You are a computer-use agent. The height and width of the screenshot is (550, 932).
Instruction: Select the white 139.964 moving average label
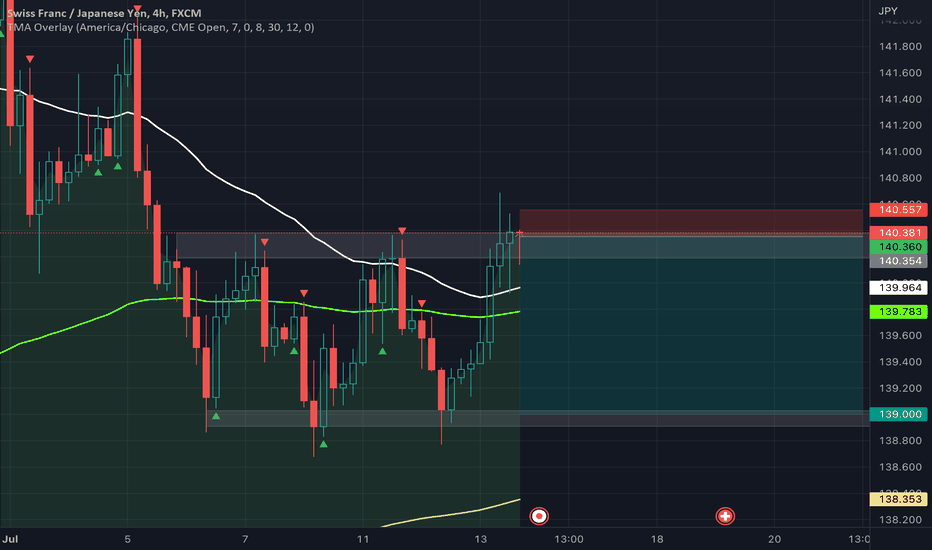coord(898,288)
